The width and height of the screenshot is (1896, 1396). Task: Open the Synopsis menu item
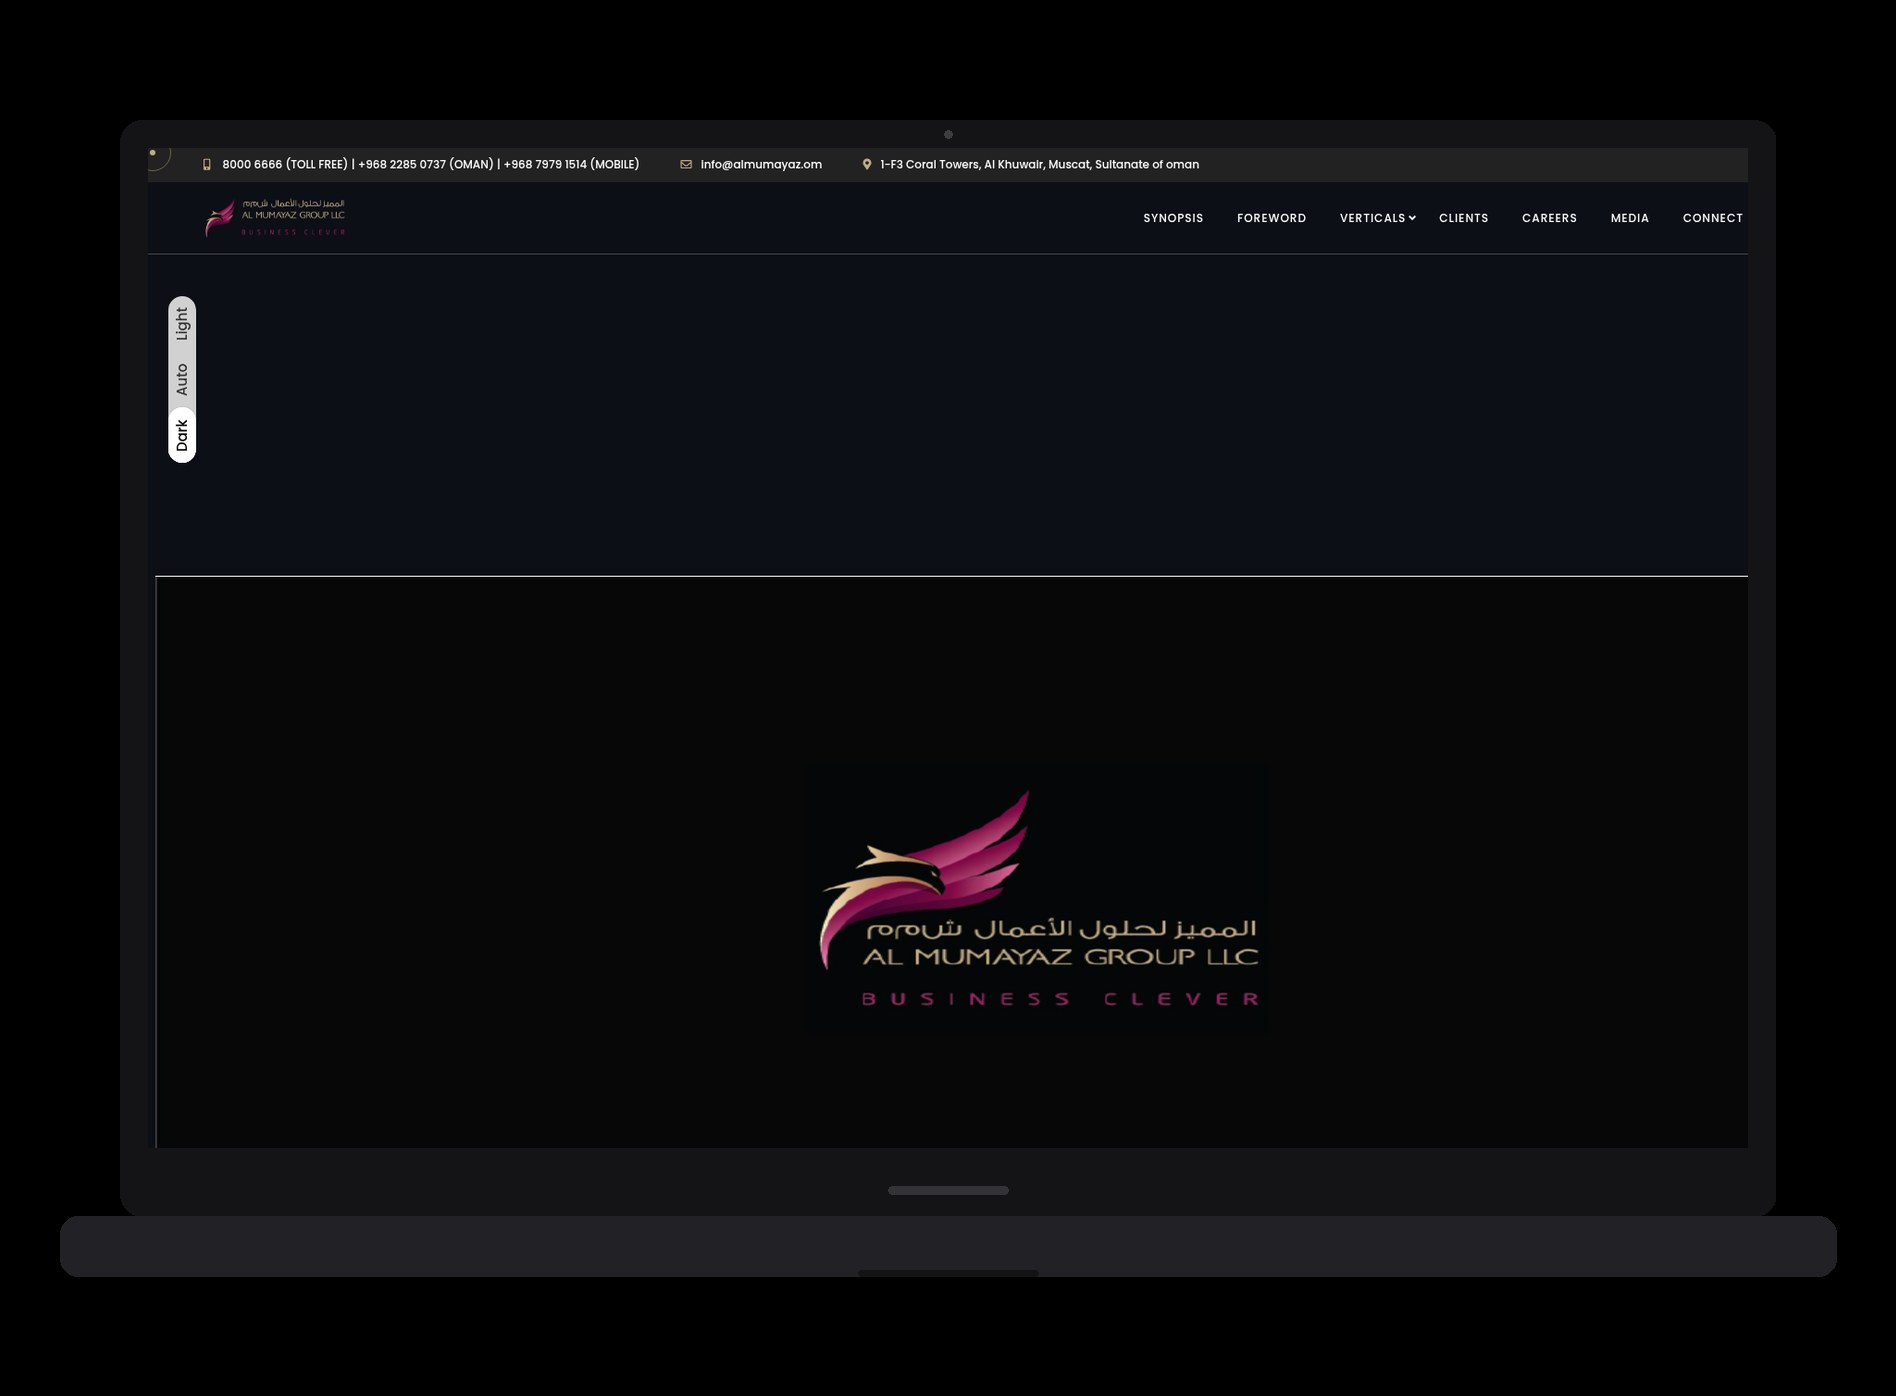1173,218
